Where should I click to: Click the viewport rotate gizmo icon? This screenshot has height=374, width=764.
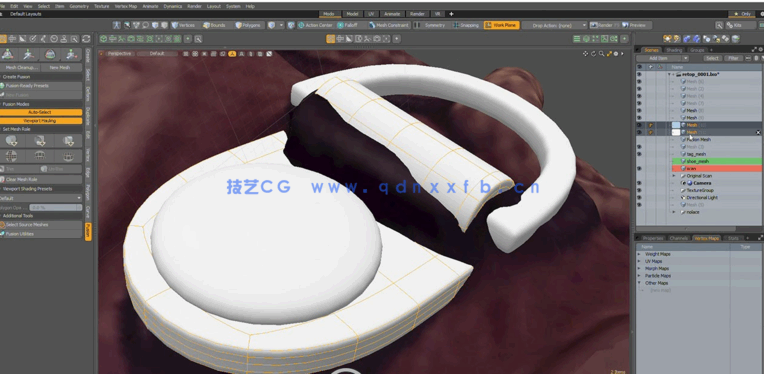tap(593, 54)
